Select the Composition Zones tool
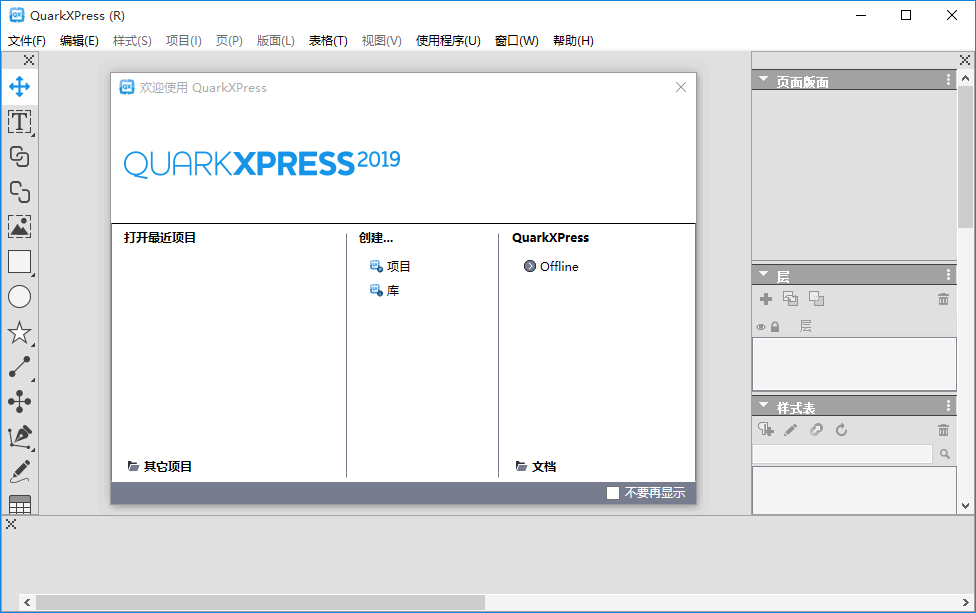The height and width of the screenshot is (613, 976). pos(19,402)
